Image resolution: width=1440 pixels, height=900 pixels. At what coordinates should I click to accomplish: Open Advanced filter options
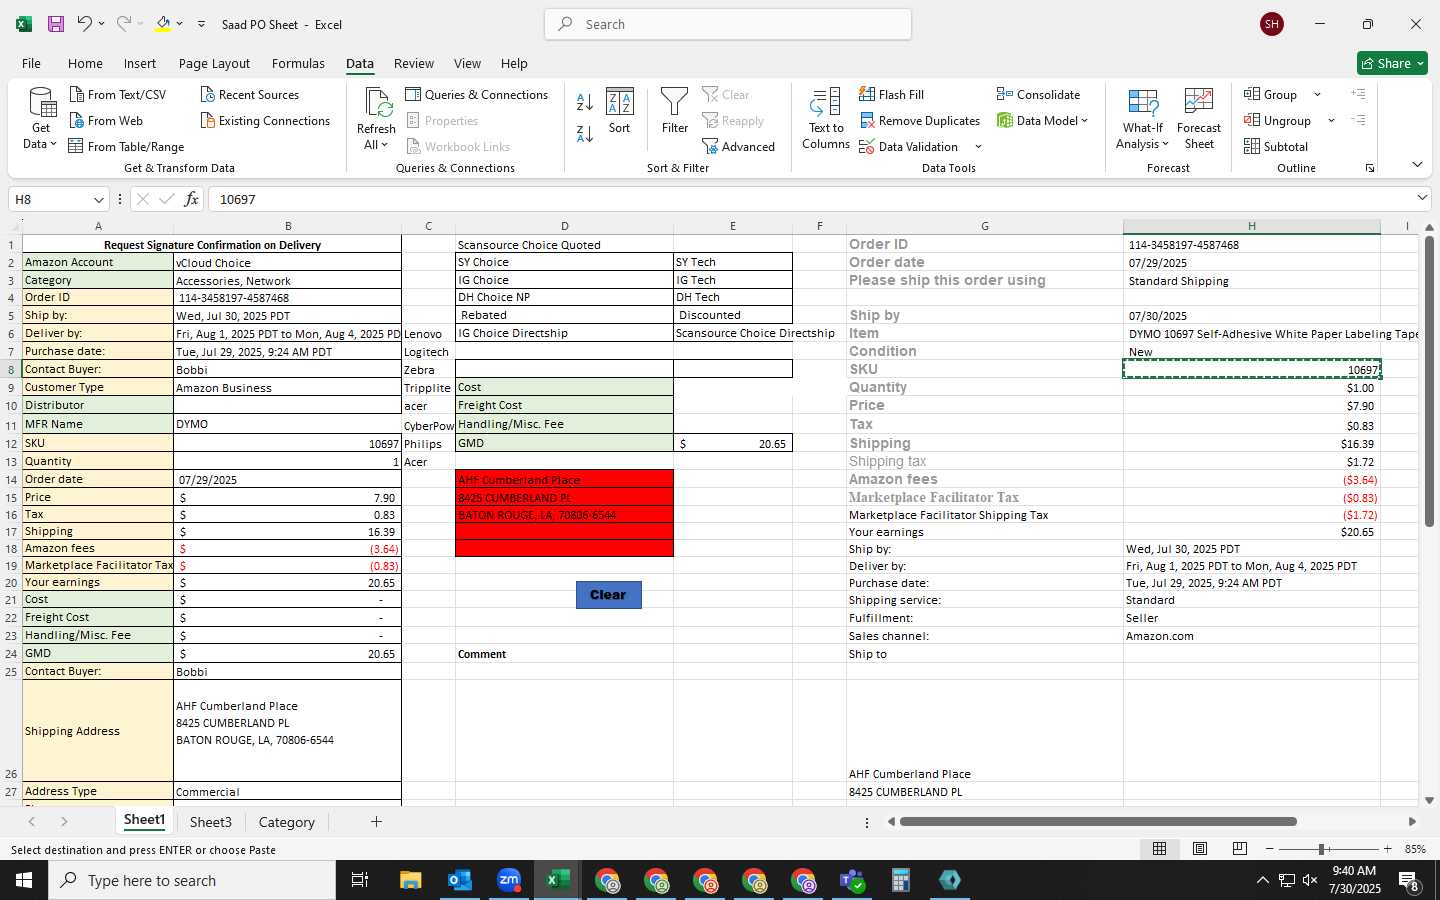click(x=739, y=147)
